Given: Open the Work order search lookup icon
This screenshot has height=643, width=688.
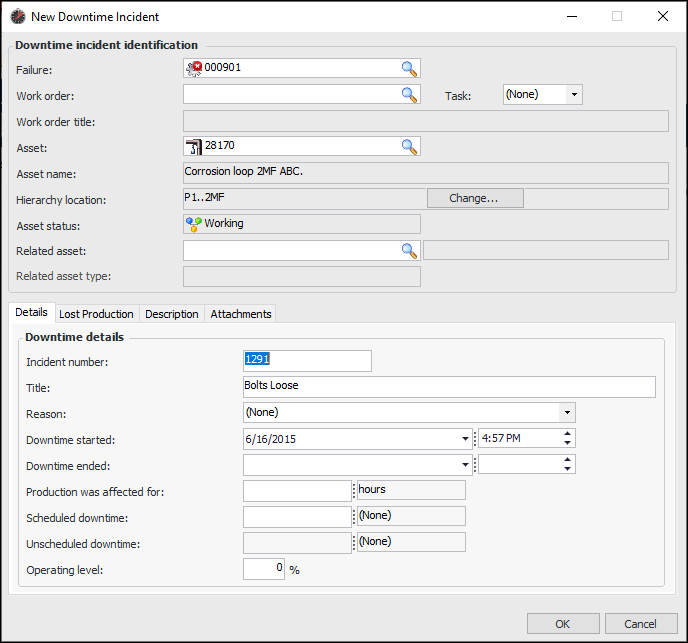Looking at the screenshot, I should click(408, 94).
